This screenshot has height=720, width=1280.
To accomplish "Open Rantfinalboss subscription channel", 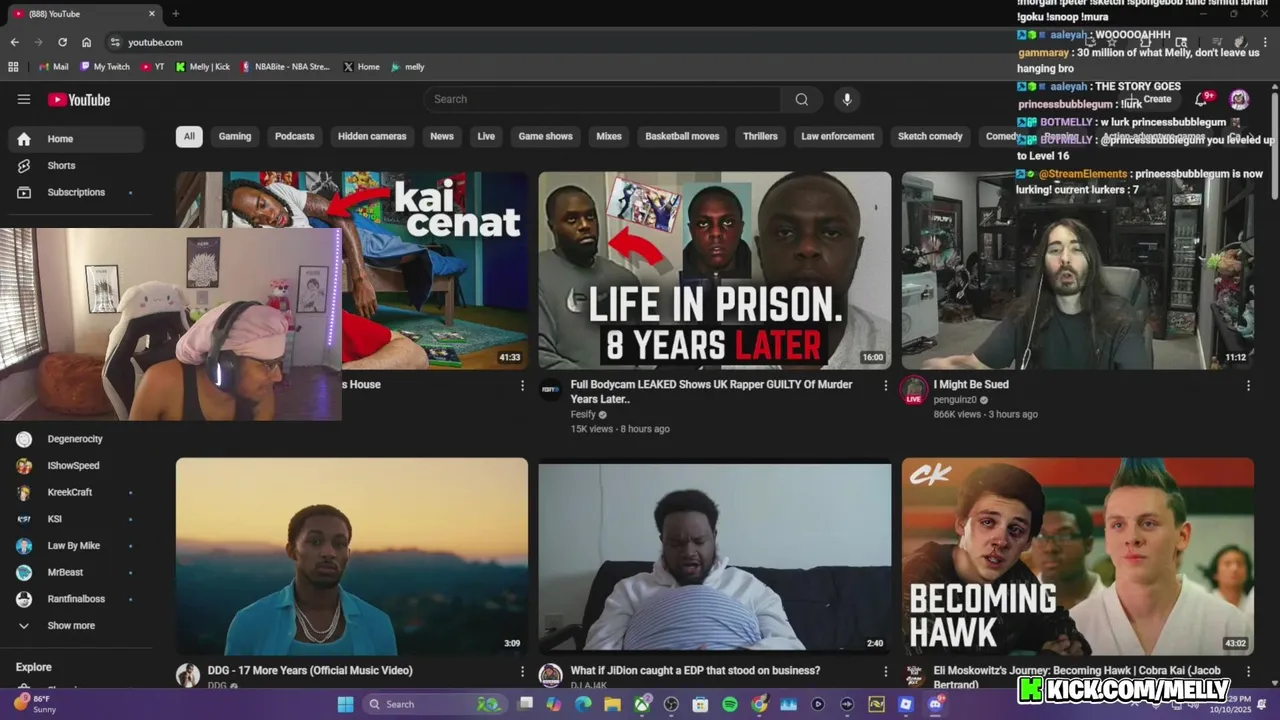I will coord(76,599).
